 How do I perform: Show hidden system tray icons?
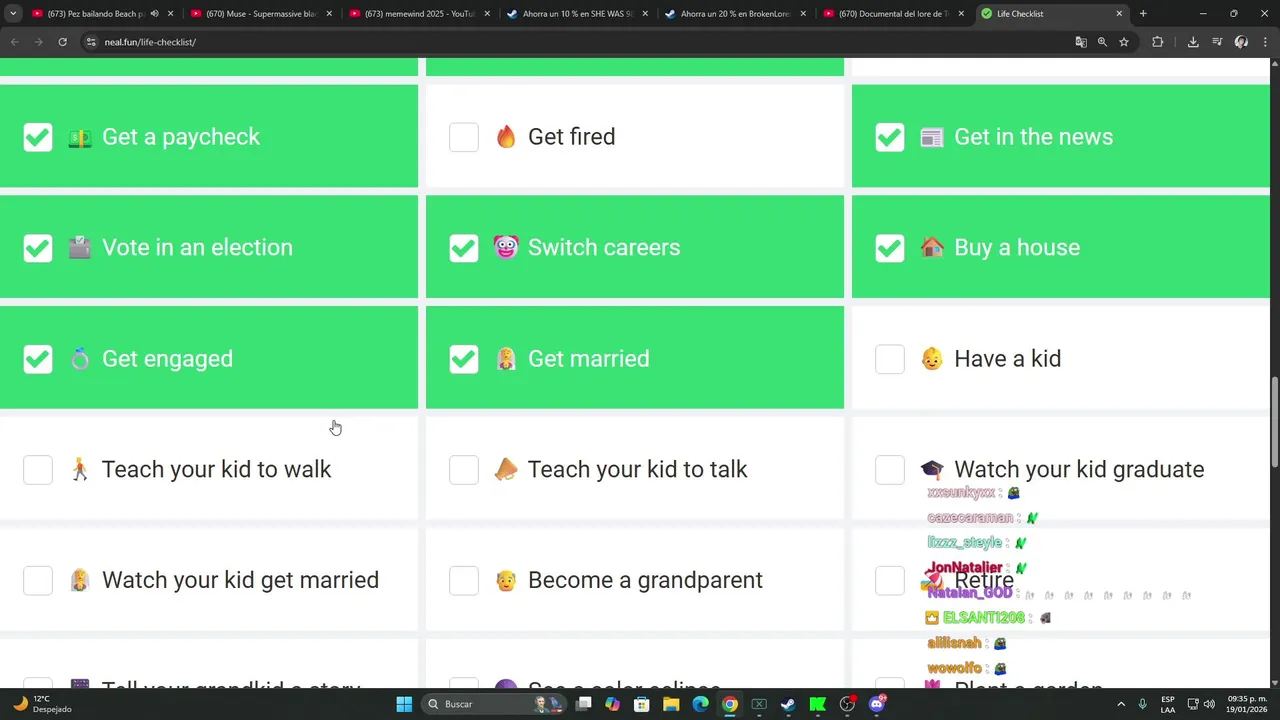(x=1121, y=704)
